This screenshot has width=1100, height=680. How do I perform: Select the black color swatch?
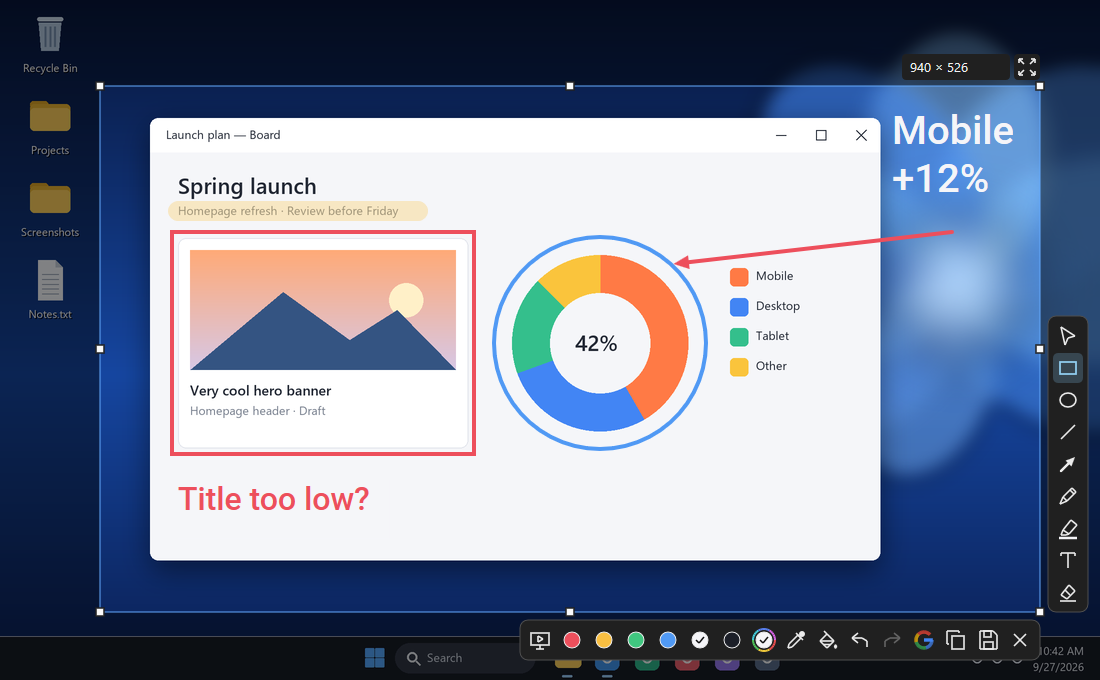click(732, 640)
